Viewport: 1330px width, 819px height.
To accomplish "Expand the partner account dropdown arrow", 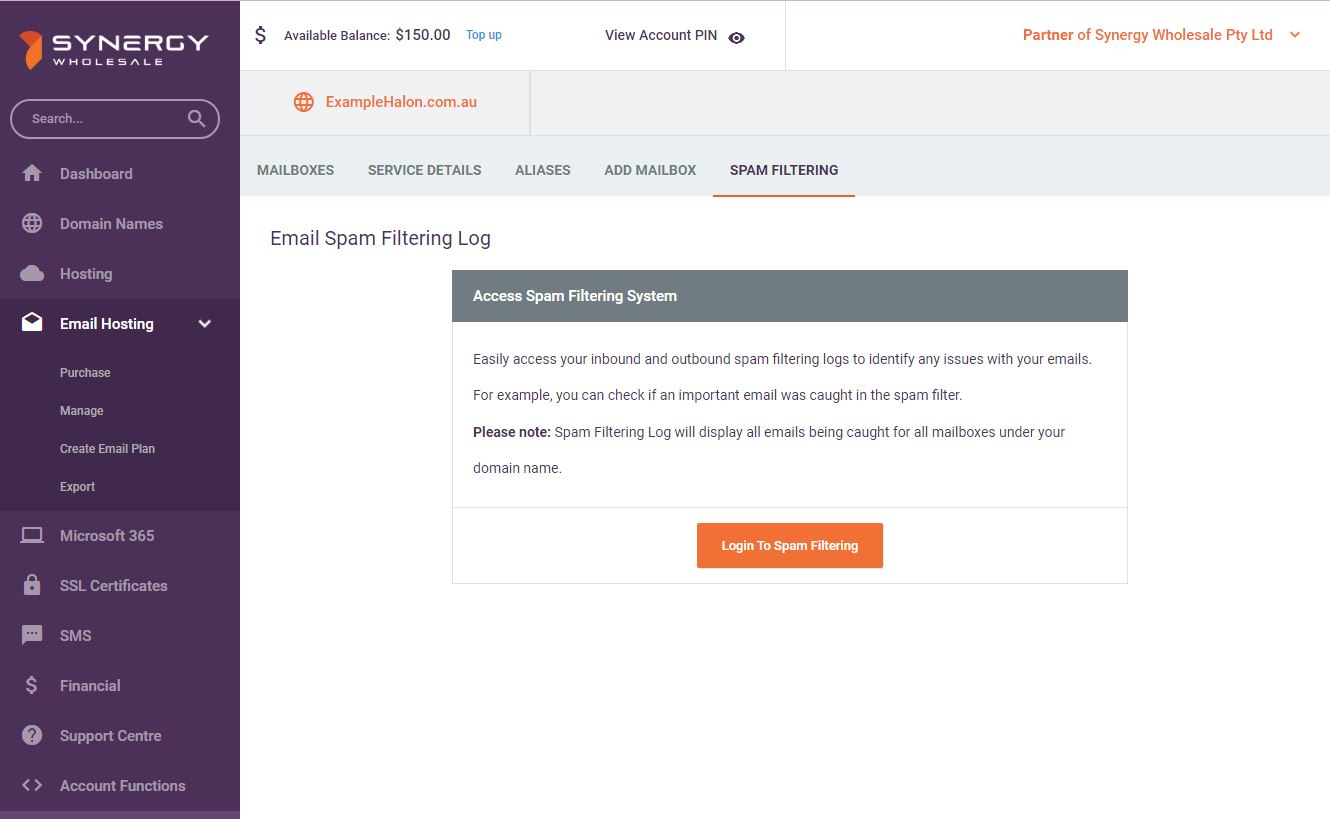I will [1295, 35].
